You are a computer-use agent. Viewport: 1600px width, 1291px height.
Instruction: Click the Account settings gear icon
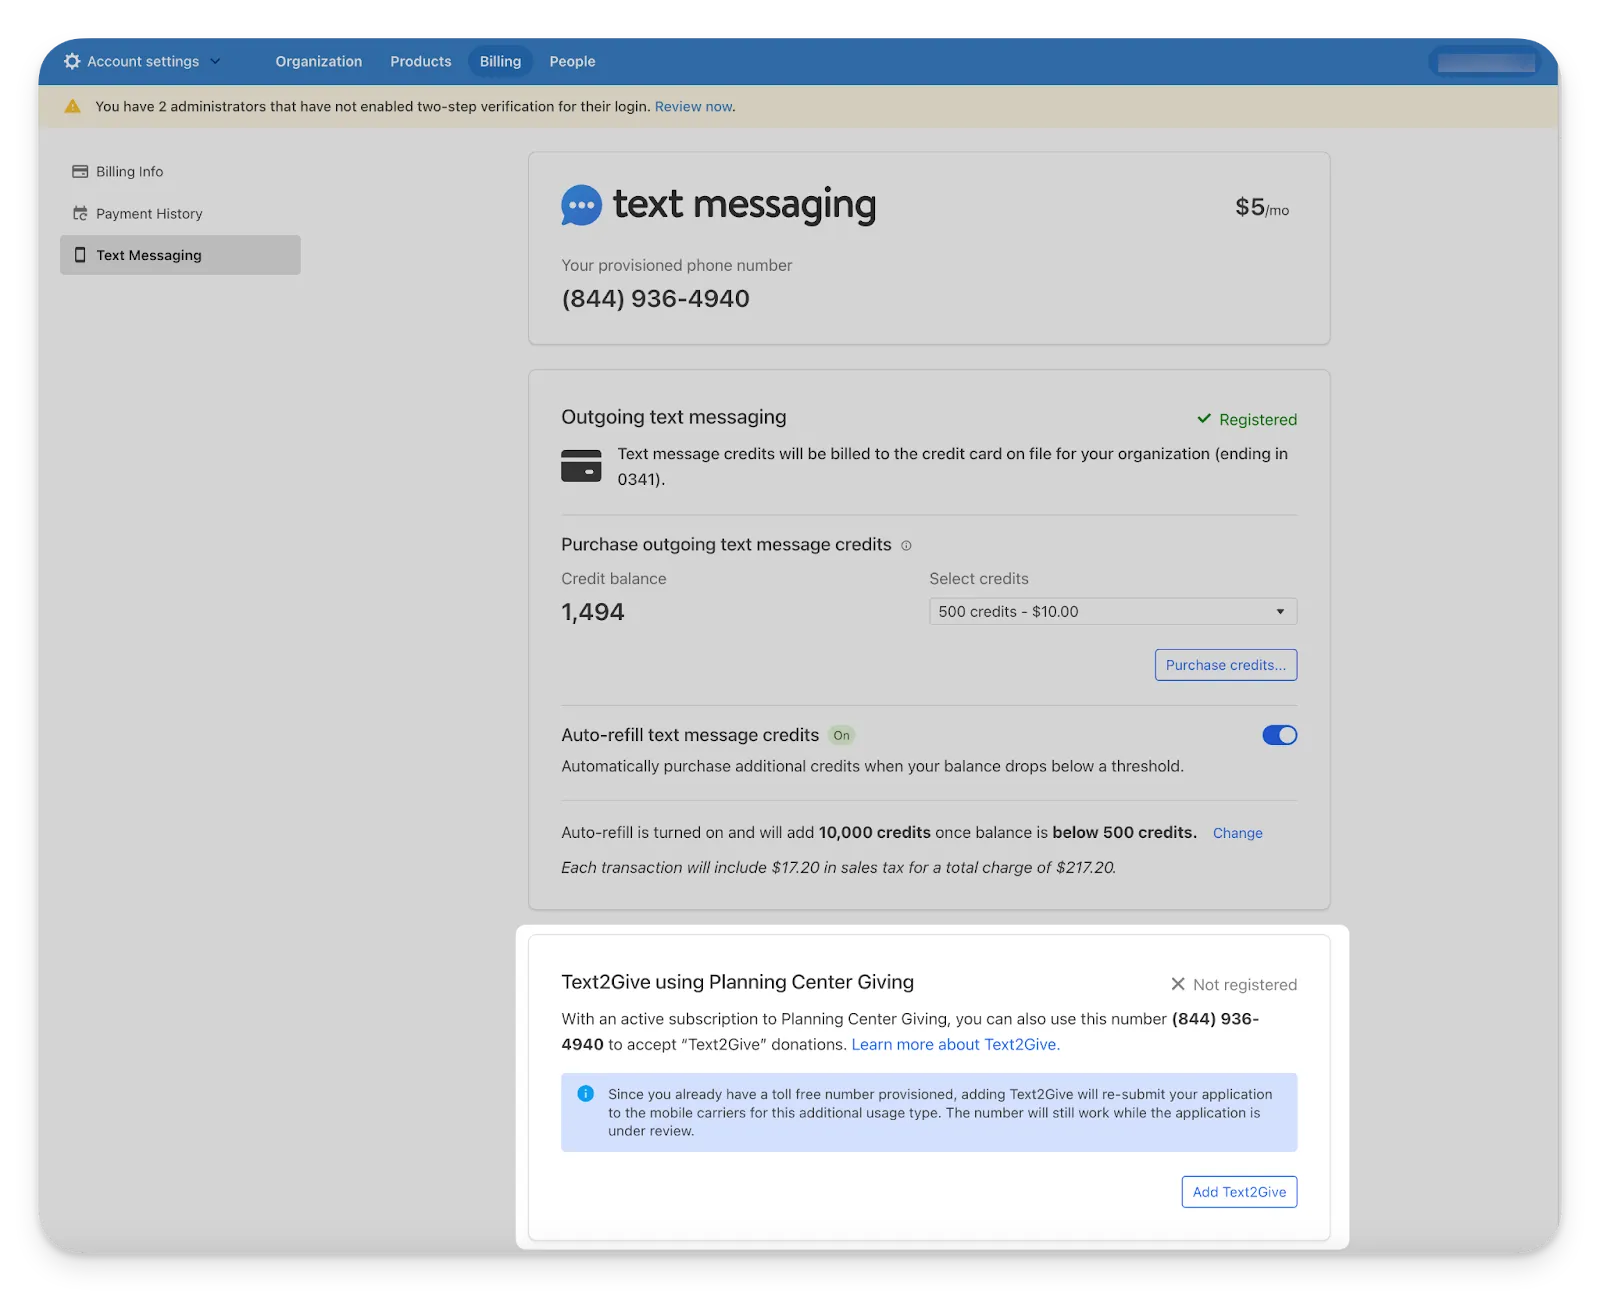click(x=72, y=61)
